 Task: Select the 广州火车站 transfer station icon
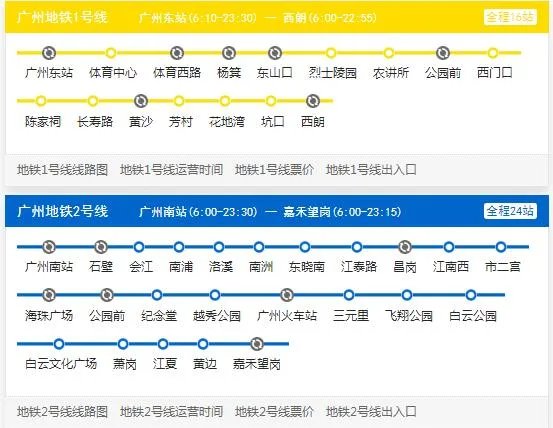(x=287, y=295)
